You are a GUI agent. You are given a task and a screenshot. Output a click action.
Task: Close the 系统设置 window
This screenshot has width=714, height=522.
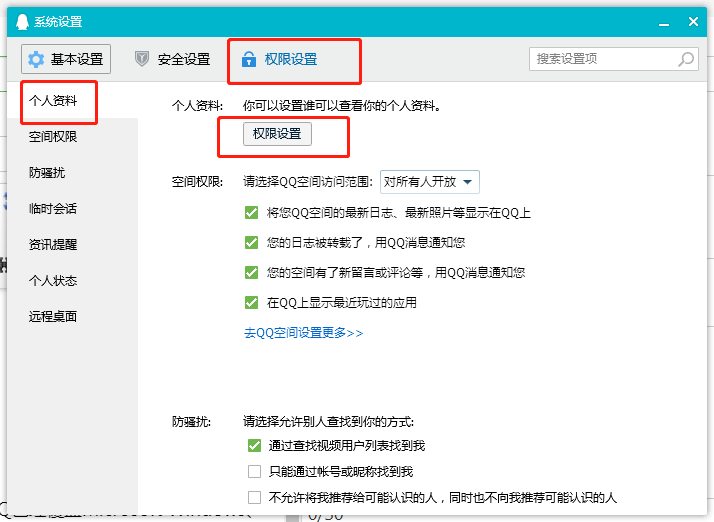click(x=693, y=21)
